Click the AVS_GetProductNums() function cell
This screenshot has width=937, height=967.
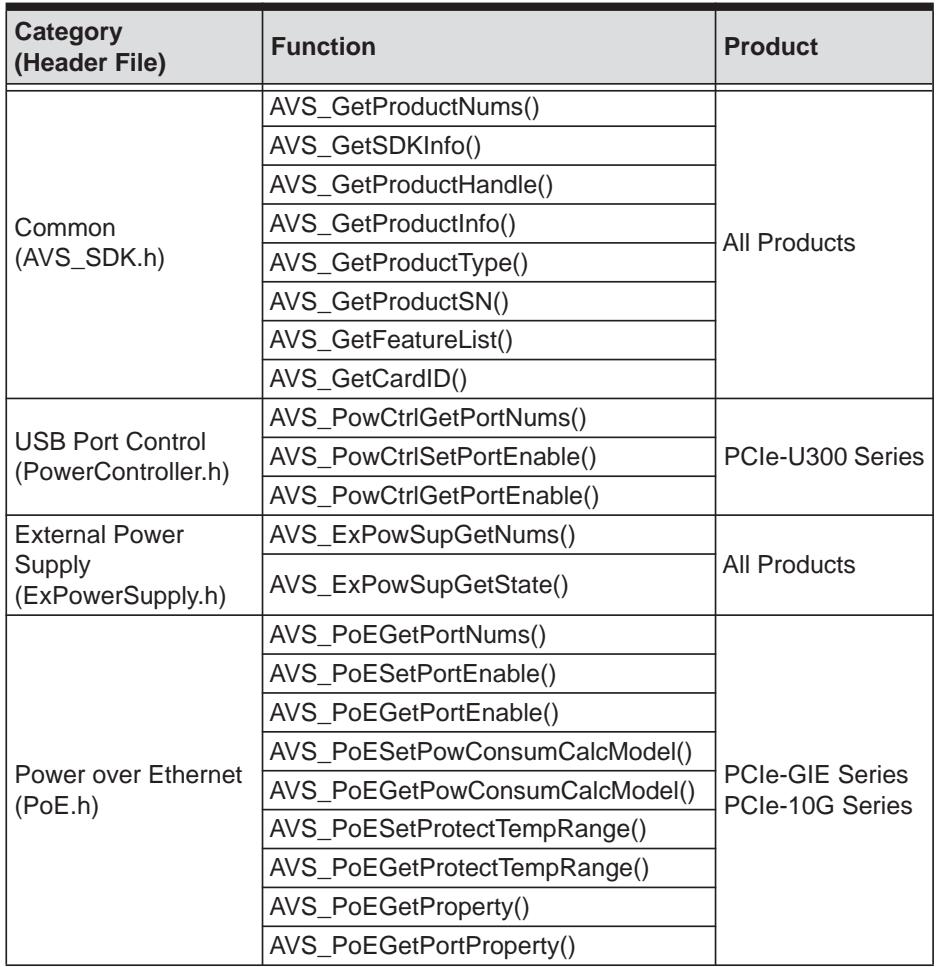click(489, 108)
